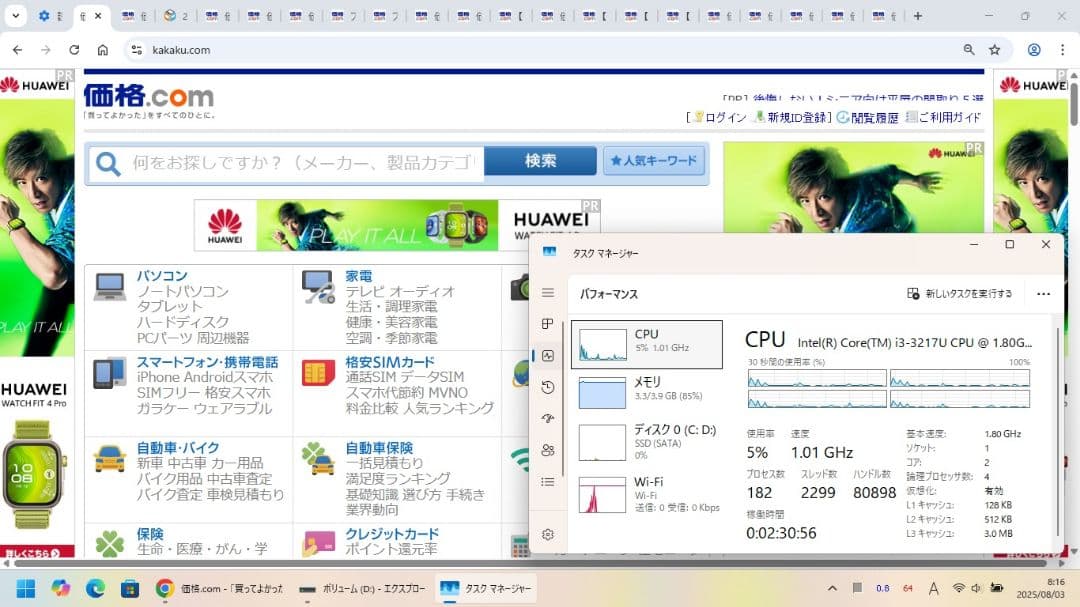This screenshot has width=1080, height=607.
Task: Click 新しいタスクを実行する button in Task Manager
Action: pos(959,294)
